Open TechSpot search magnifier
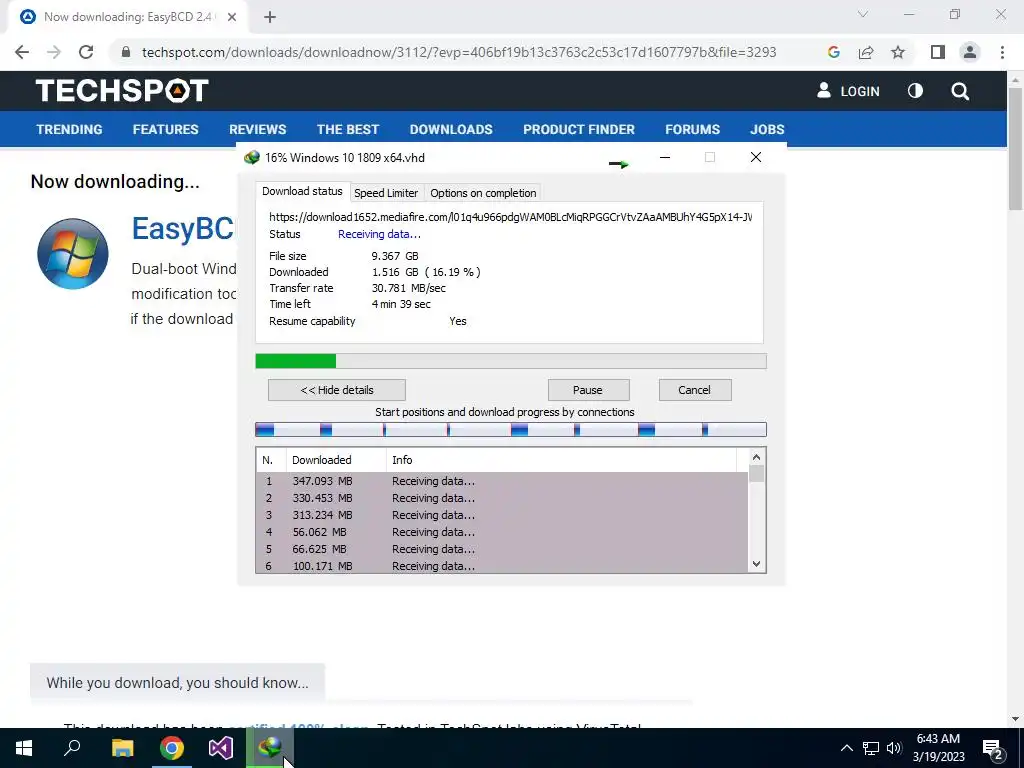The image size is (1024, 768). tap(960, 91)
